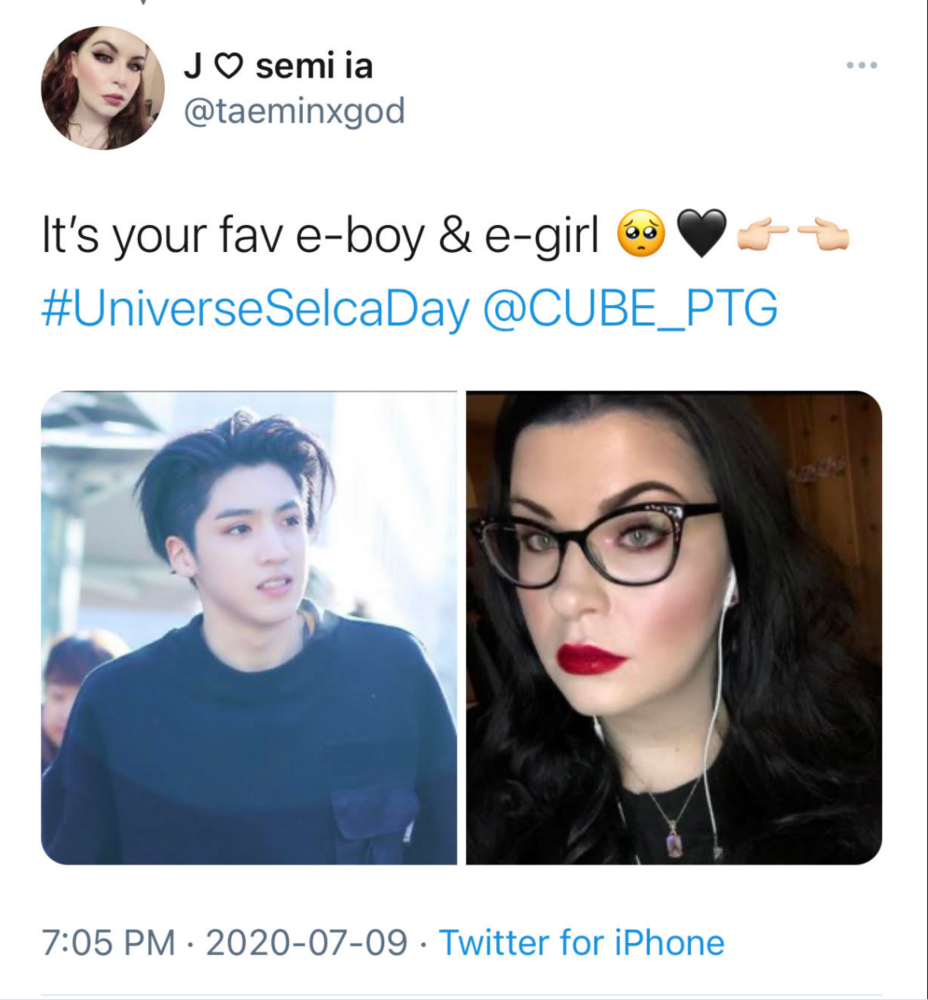Screen dimensions: 928x1000
Task: Click the 2020-07-09 date
Action: pos(307,943)
